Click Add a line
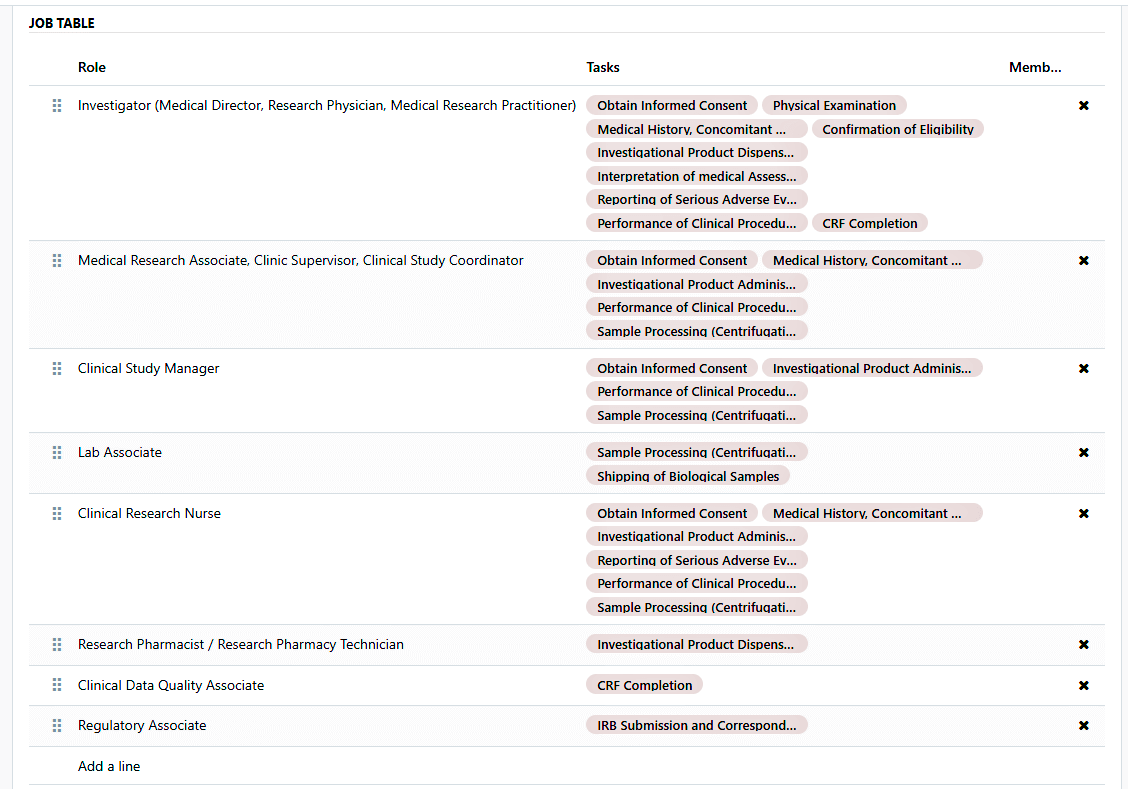Screen dimensions: 1128x789 click(x=109, y=766)
